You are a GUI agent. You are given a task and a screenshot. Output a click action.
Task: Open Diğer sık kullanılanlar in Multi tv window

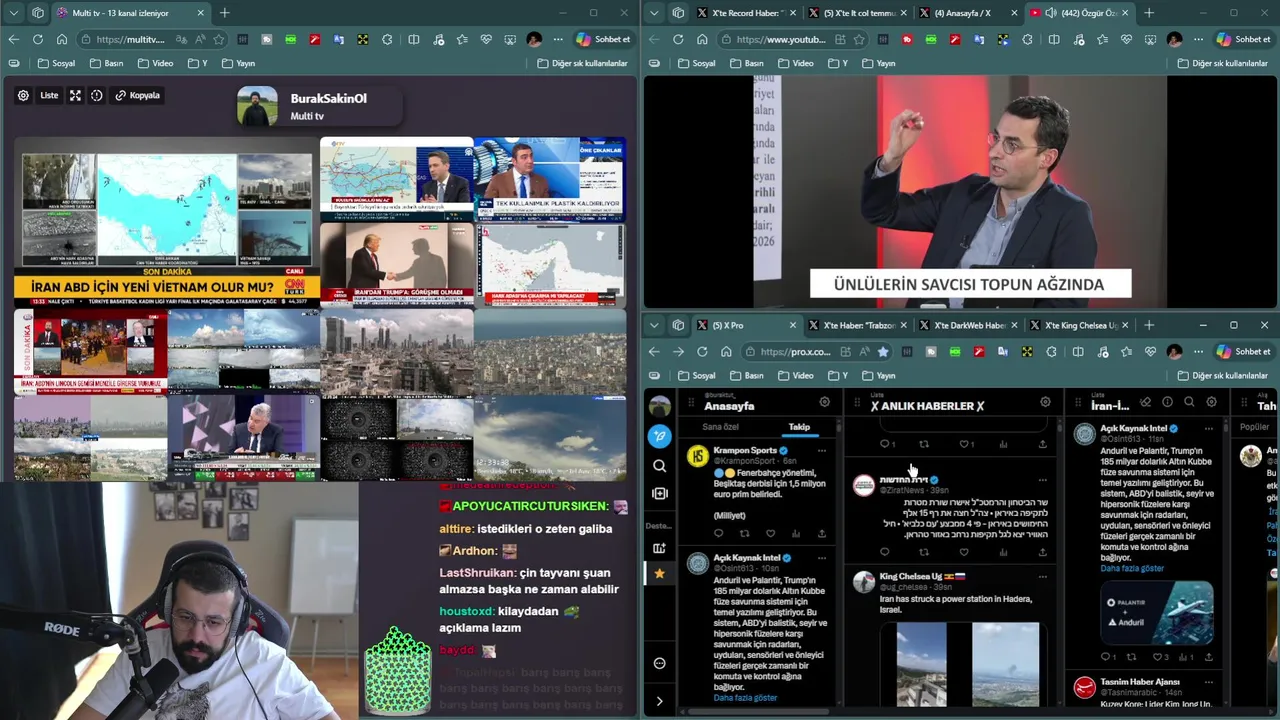tap(582, 63)
